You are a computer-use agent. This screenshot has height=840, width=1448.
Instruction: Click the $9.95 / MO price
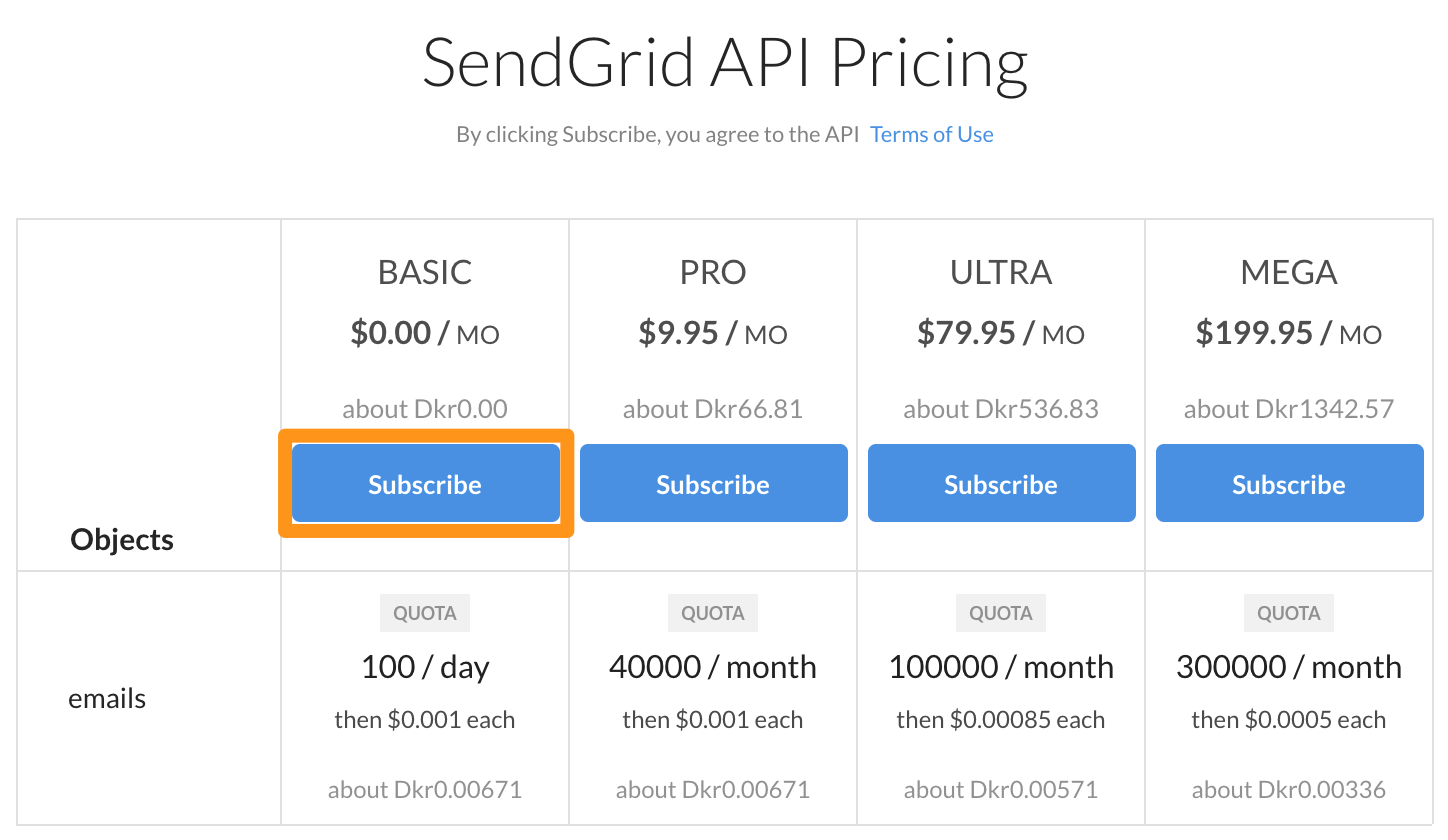tap(713, 333)
